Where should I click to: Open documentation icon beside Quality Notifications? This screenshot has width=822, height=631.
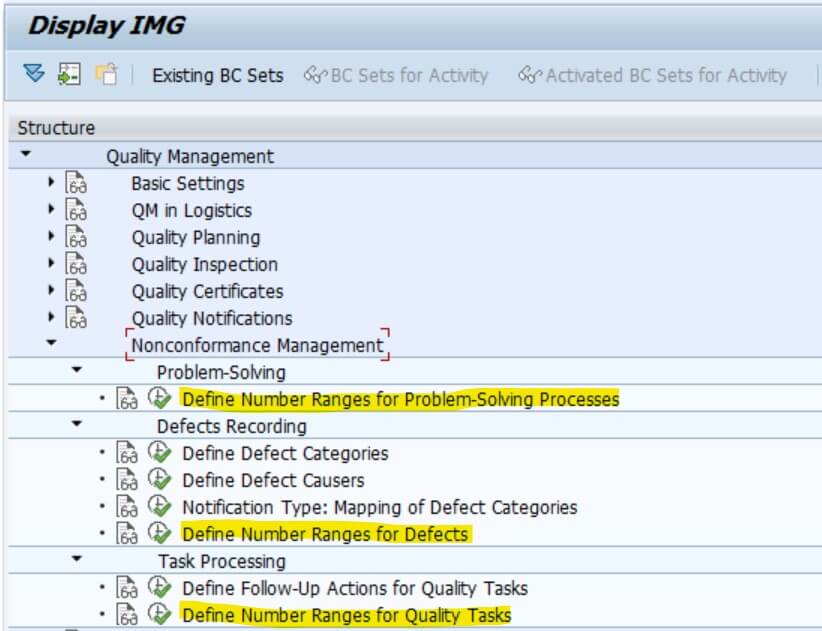(76, 318)
